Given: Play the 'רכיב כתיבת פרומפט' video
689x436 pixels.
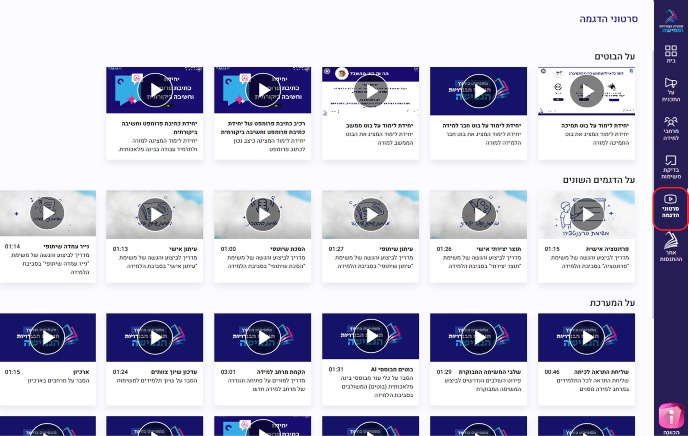Looking at the screenshot, I should click(x=263, y=90).
